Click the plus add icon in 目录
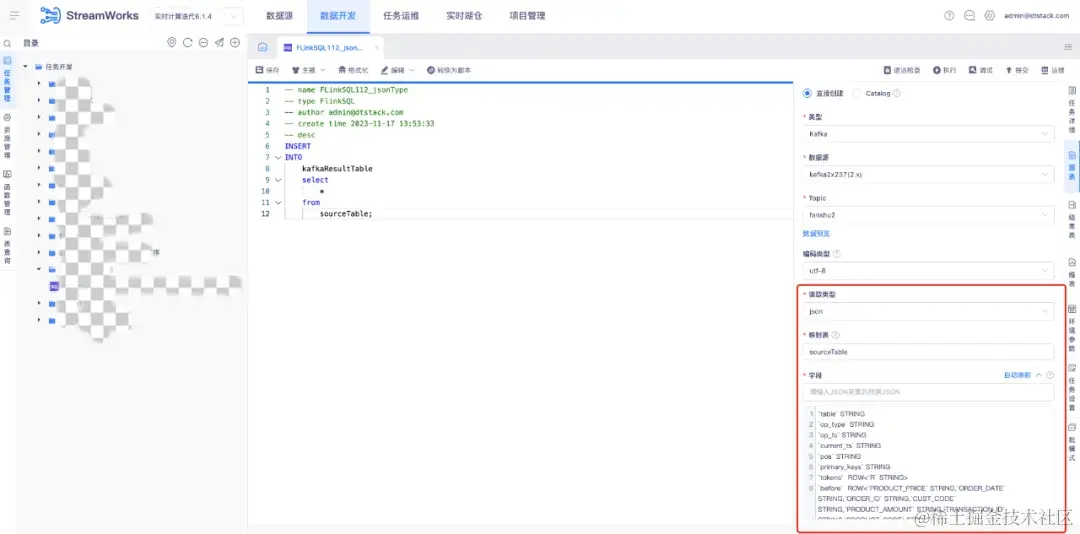 (x=235, y=43)
